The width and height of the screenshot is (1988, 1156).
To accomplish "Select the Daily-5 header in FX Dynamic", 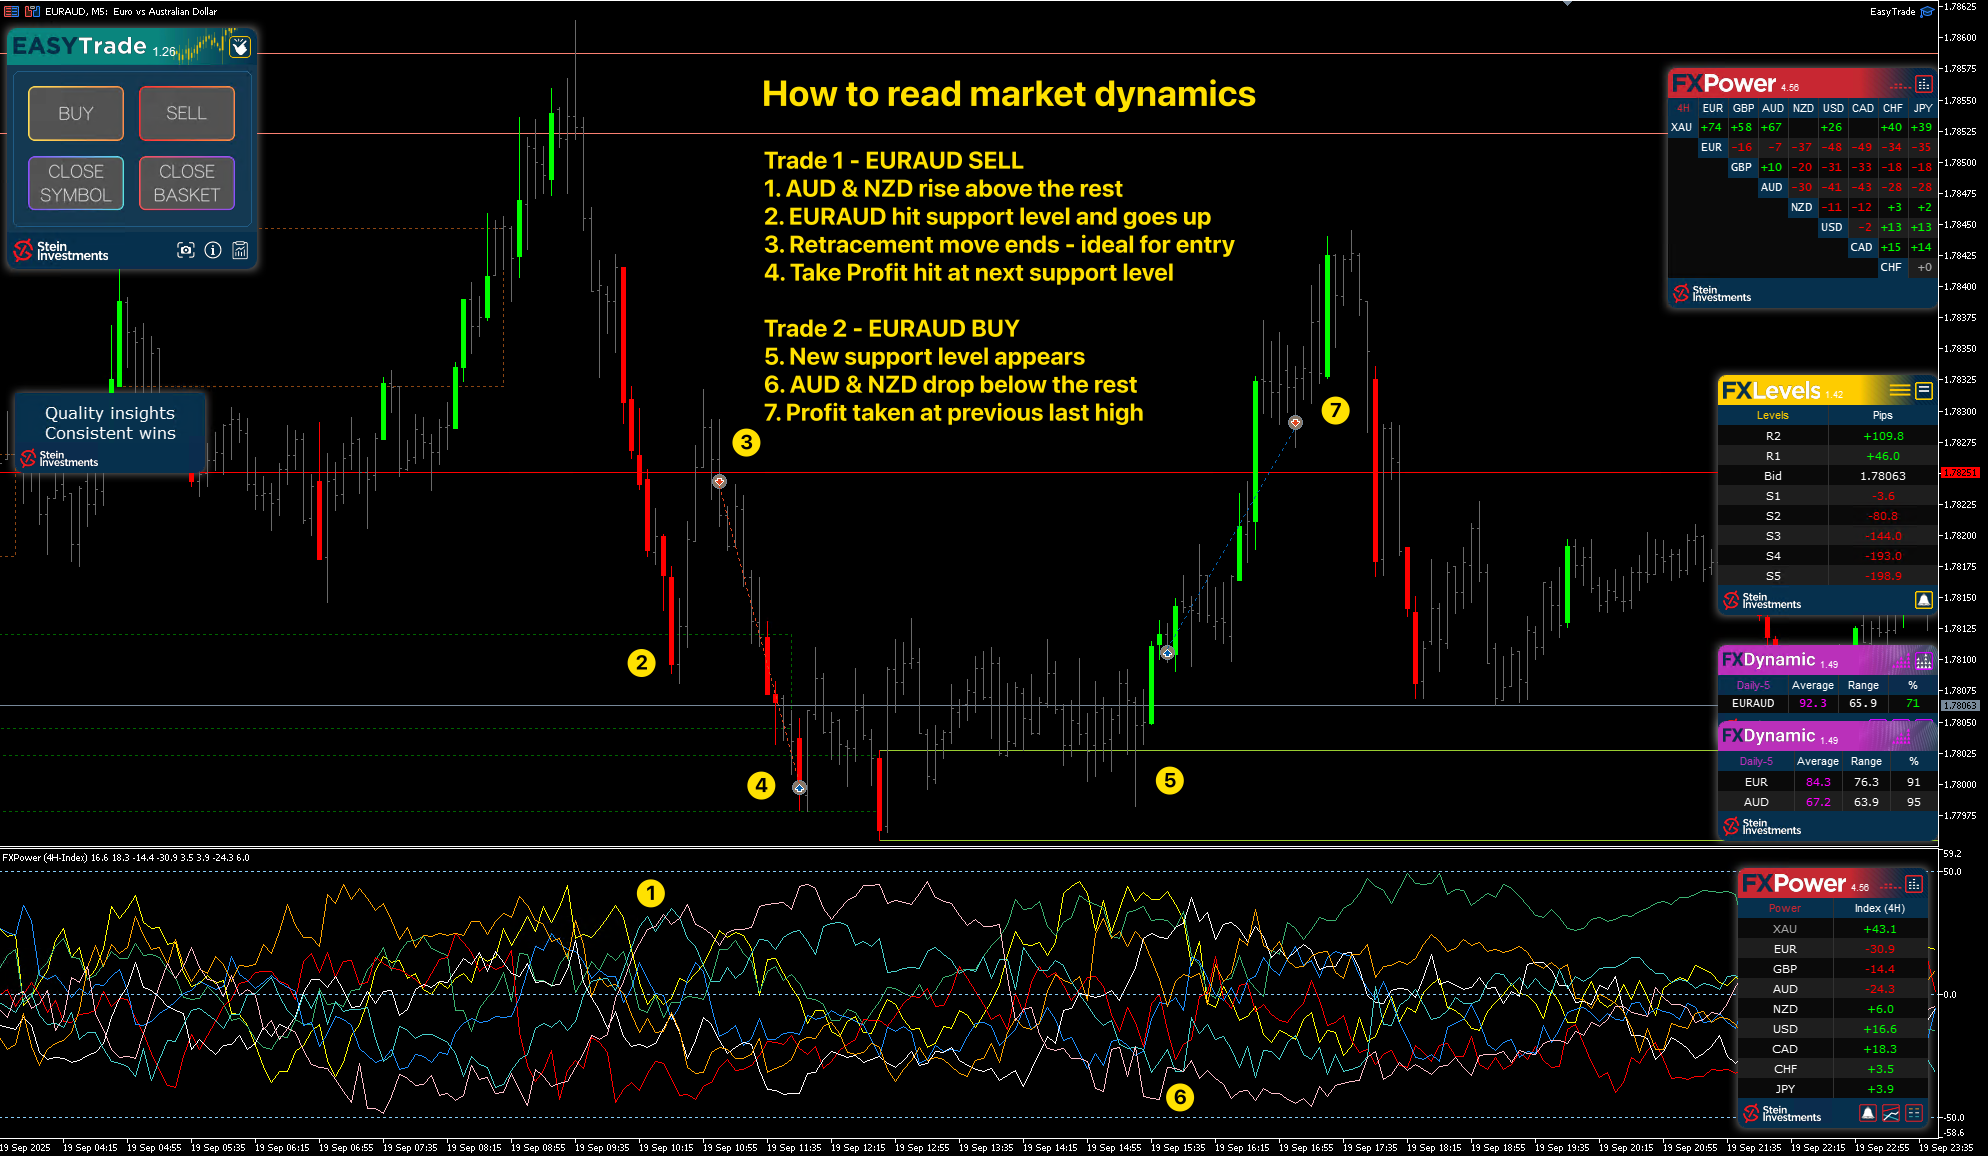I will [x=1752, y=685].
